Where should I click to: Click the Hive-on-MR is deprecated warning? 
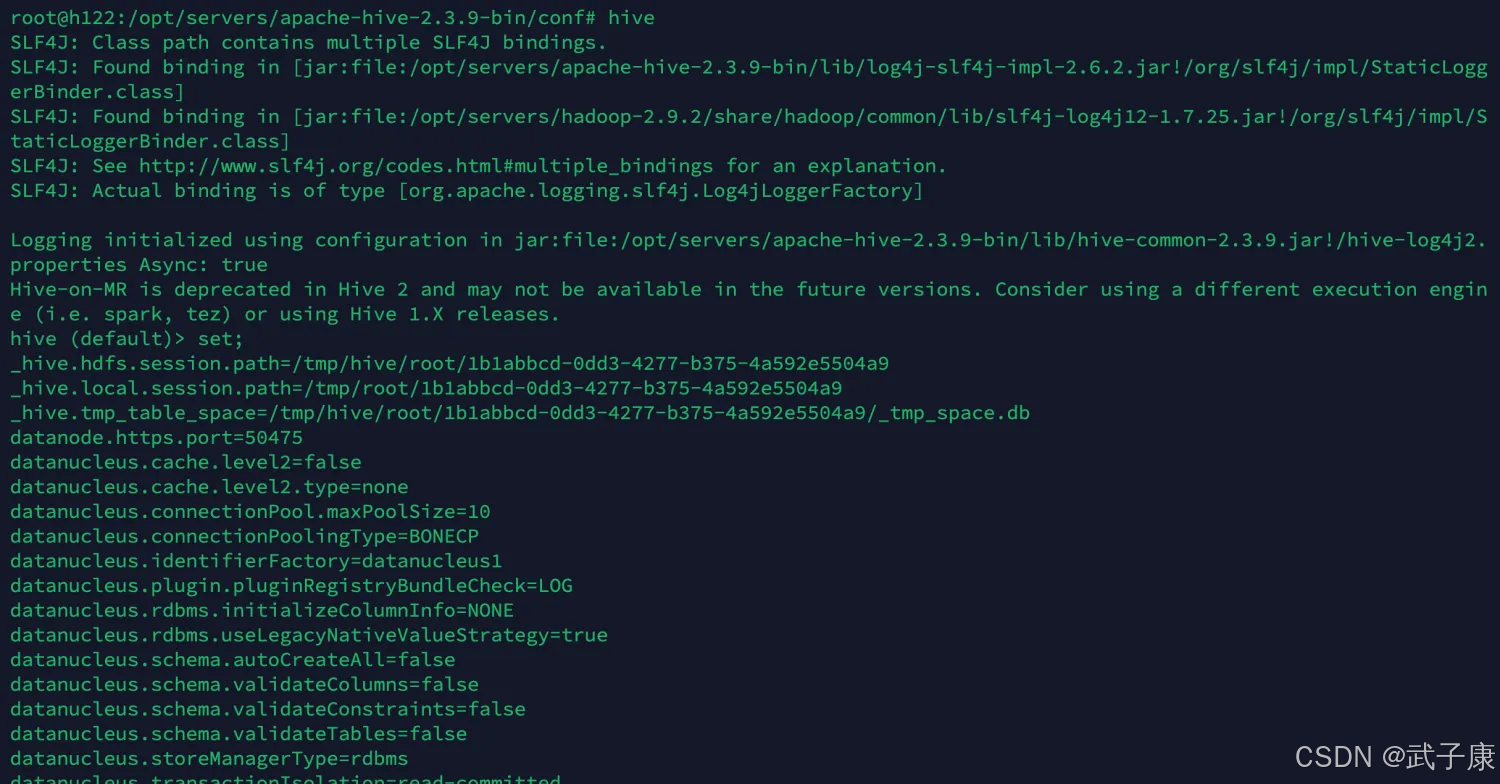click(748, 302)
